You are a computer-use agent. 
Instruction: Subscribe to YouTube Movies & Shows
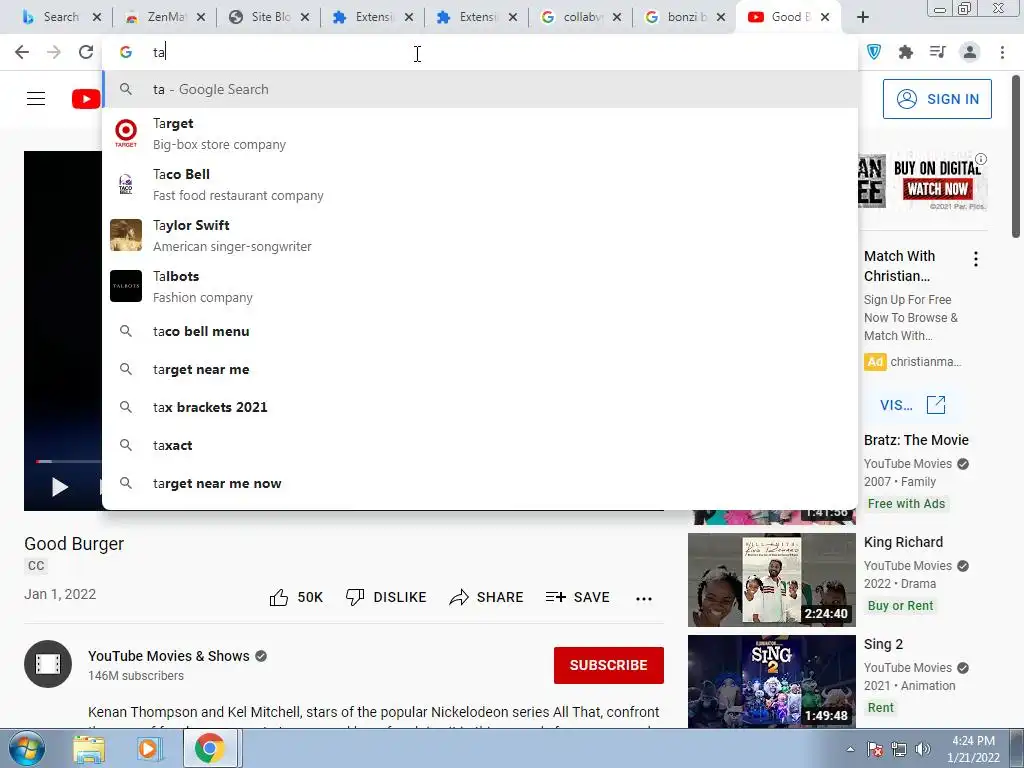[609, 665]
